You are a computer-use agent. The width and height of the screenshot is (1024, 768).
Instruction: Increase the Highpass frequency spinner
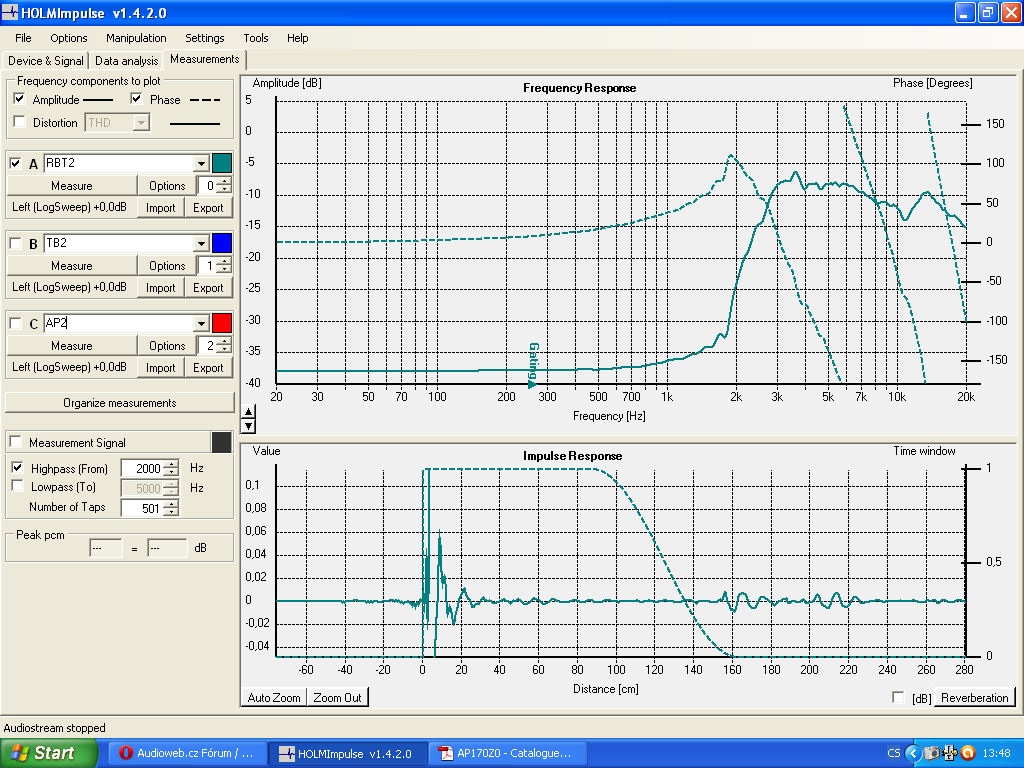[171, 464]
